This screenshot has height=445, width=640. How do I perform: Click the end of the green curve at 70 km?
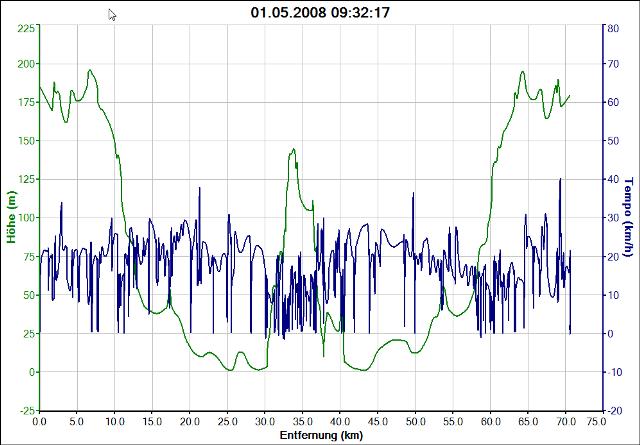point(569,96)
